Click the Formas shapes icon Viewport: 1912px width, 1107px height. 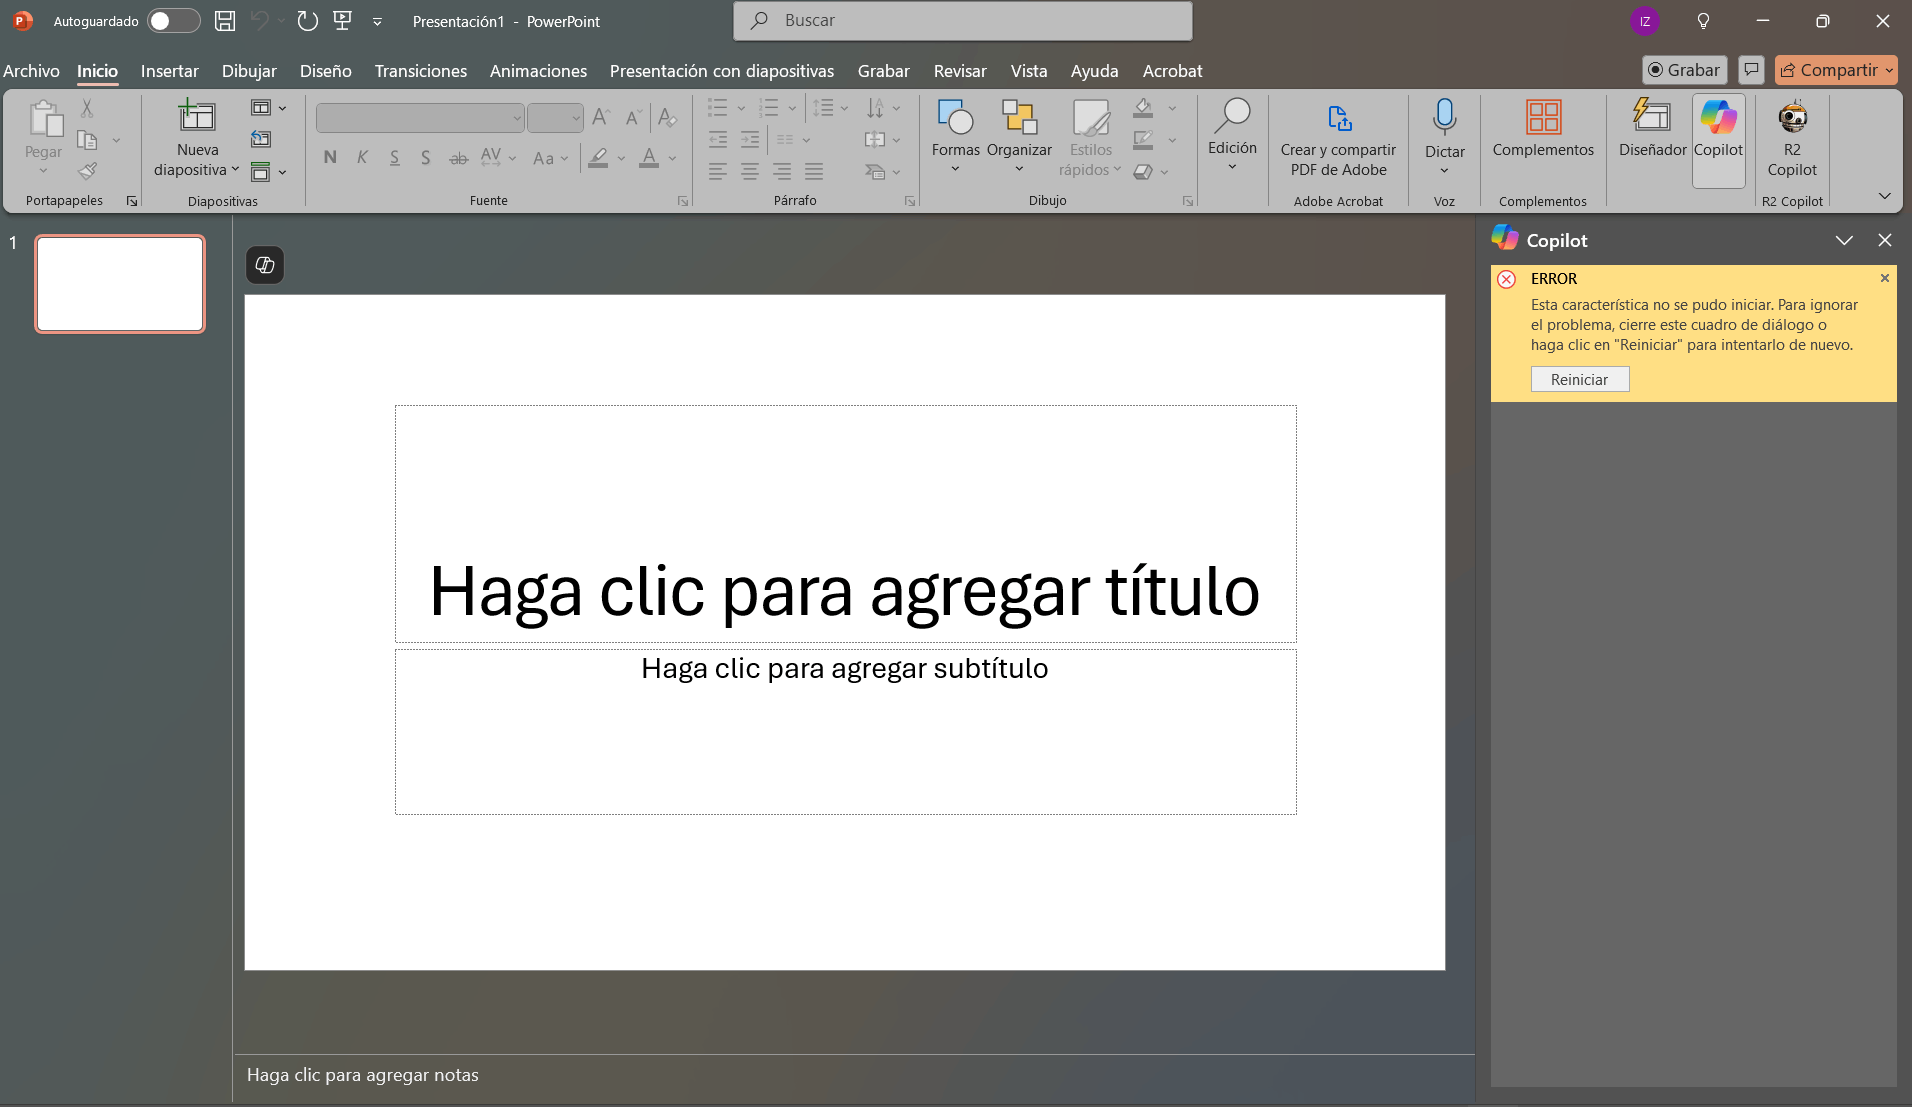(955, 118)
